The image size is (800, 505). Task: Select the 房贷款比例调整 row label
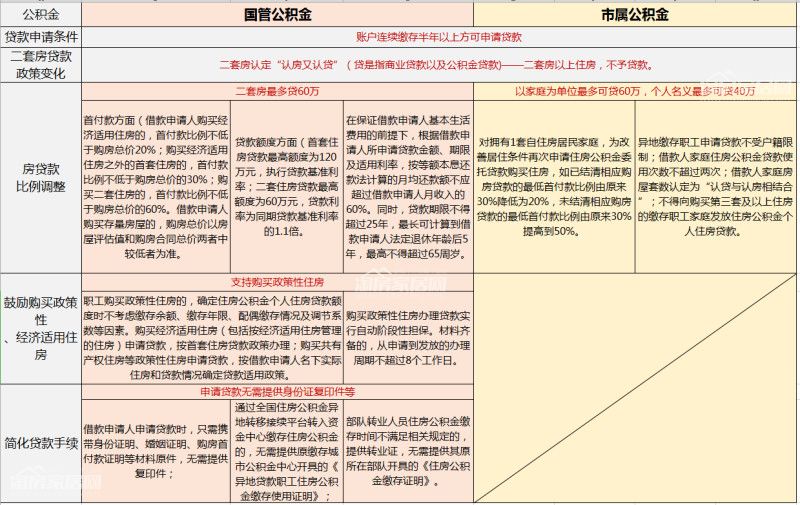pos(41,178)
